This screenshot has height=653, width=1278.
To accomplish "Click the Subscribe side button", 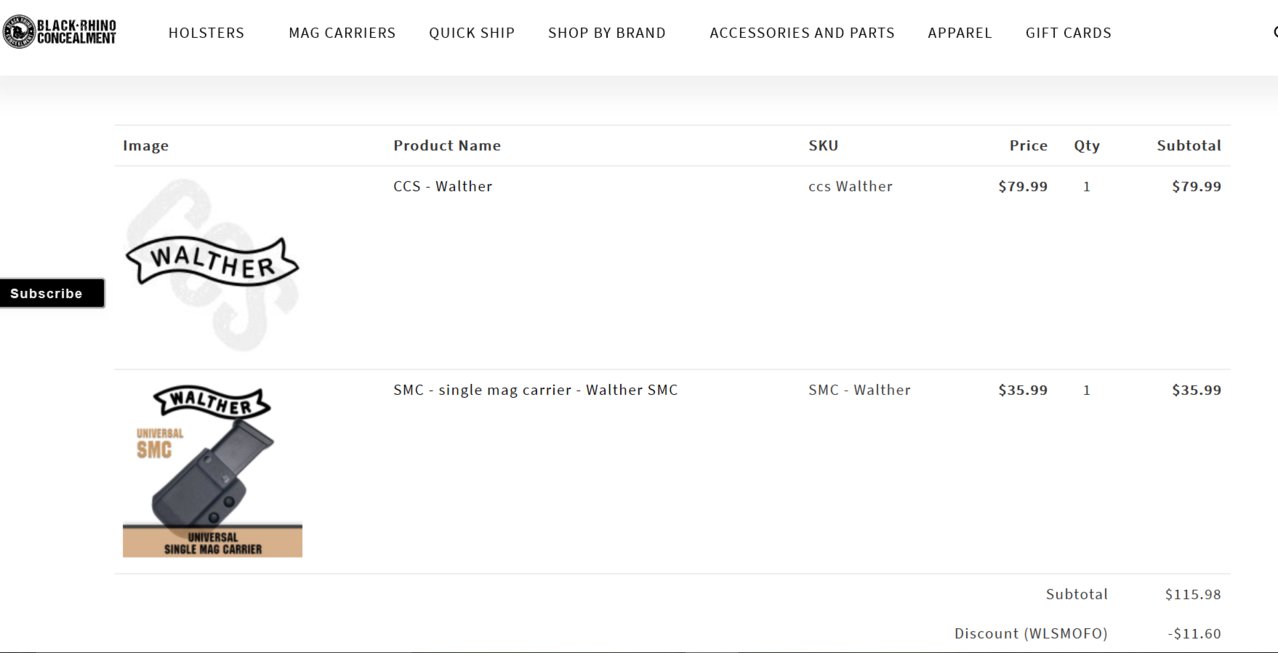I will pyautogui.click(x=52, y=293).
